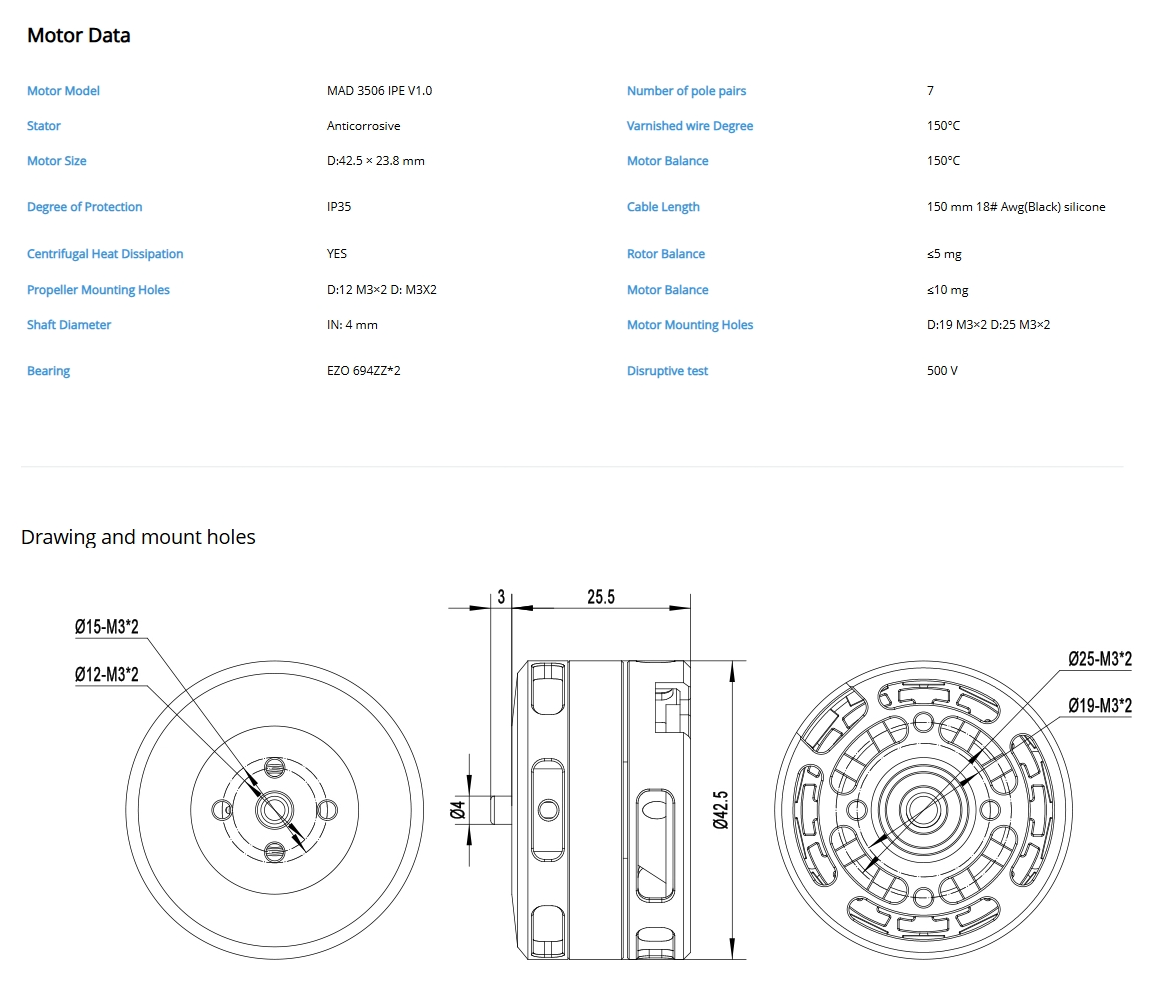Click the Motor Model label

pyautogui.click(x=63, y=91)
